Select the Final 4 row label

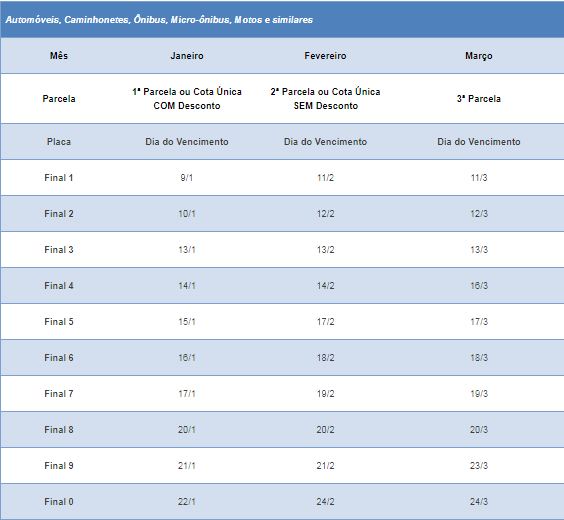tap(59, 286)
